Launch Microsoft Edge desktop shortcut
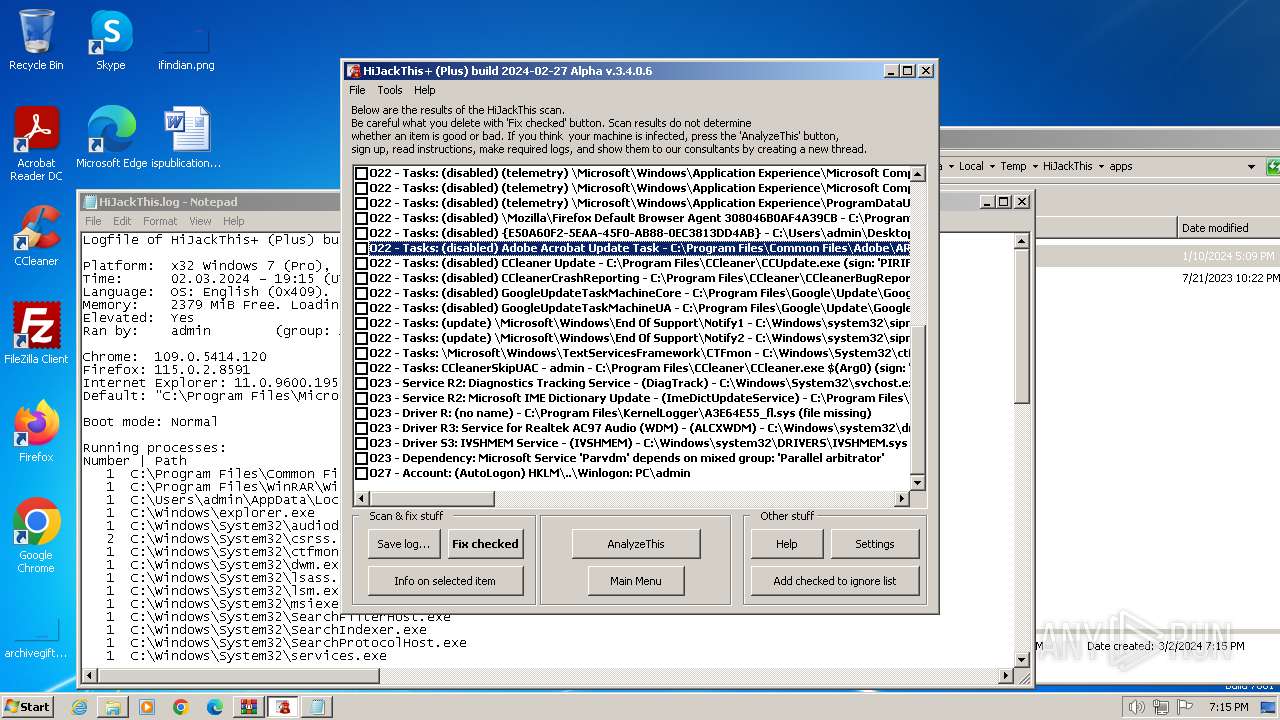1280x720 pixels. [111, 138]
